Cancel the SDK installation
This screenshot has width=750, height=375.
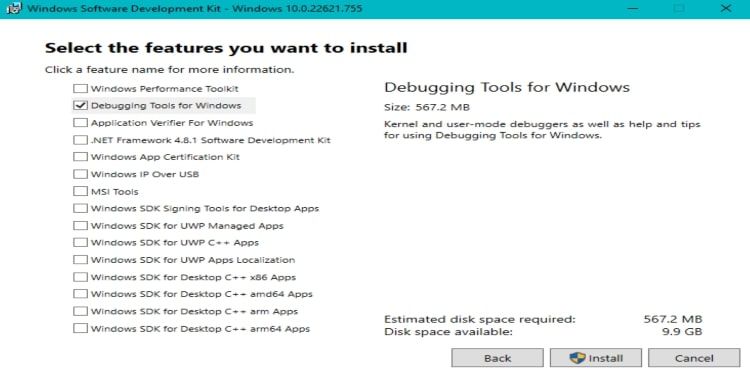[x=694, y=358]
